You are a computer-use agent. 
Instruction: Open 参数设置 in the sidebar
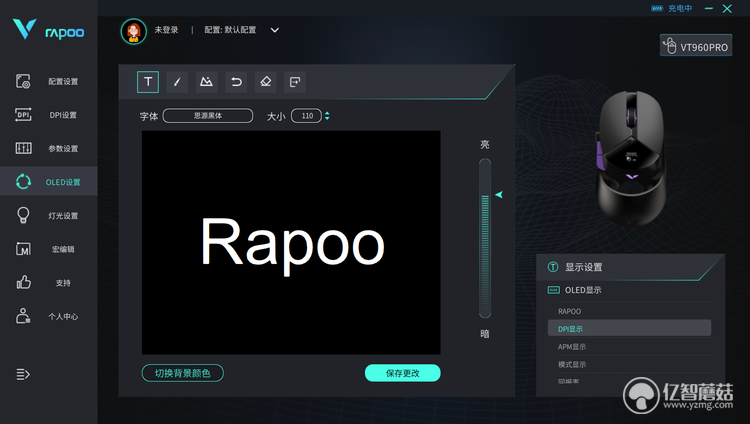49,148
